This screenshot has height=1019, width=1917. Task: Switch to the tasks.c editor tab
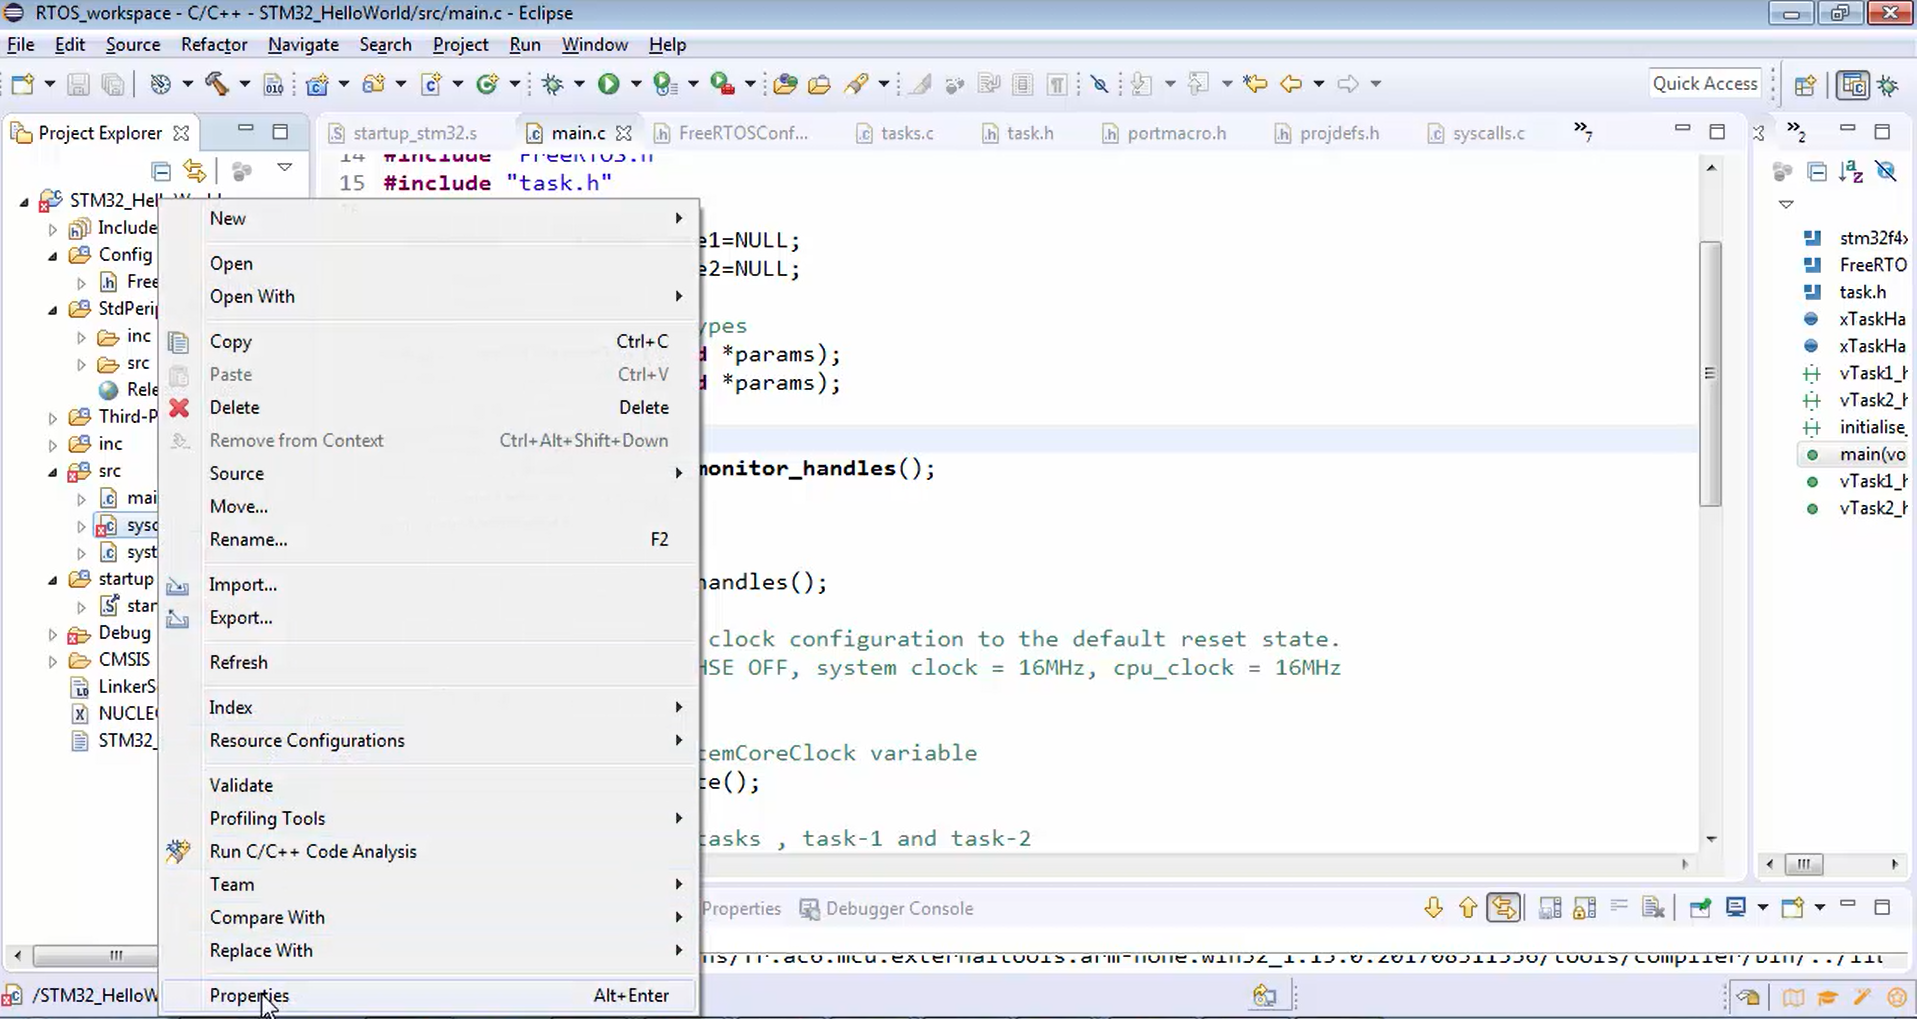click(896, 133)
